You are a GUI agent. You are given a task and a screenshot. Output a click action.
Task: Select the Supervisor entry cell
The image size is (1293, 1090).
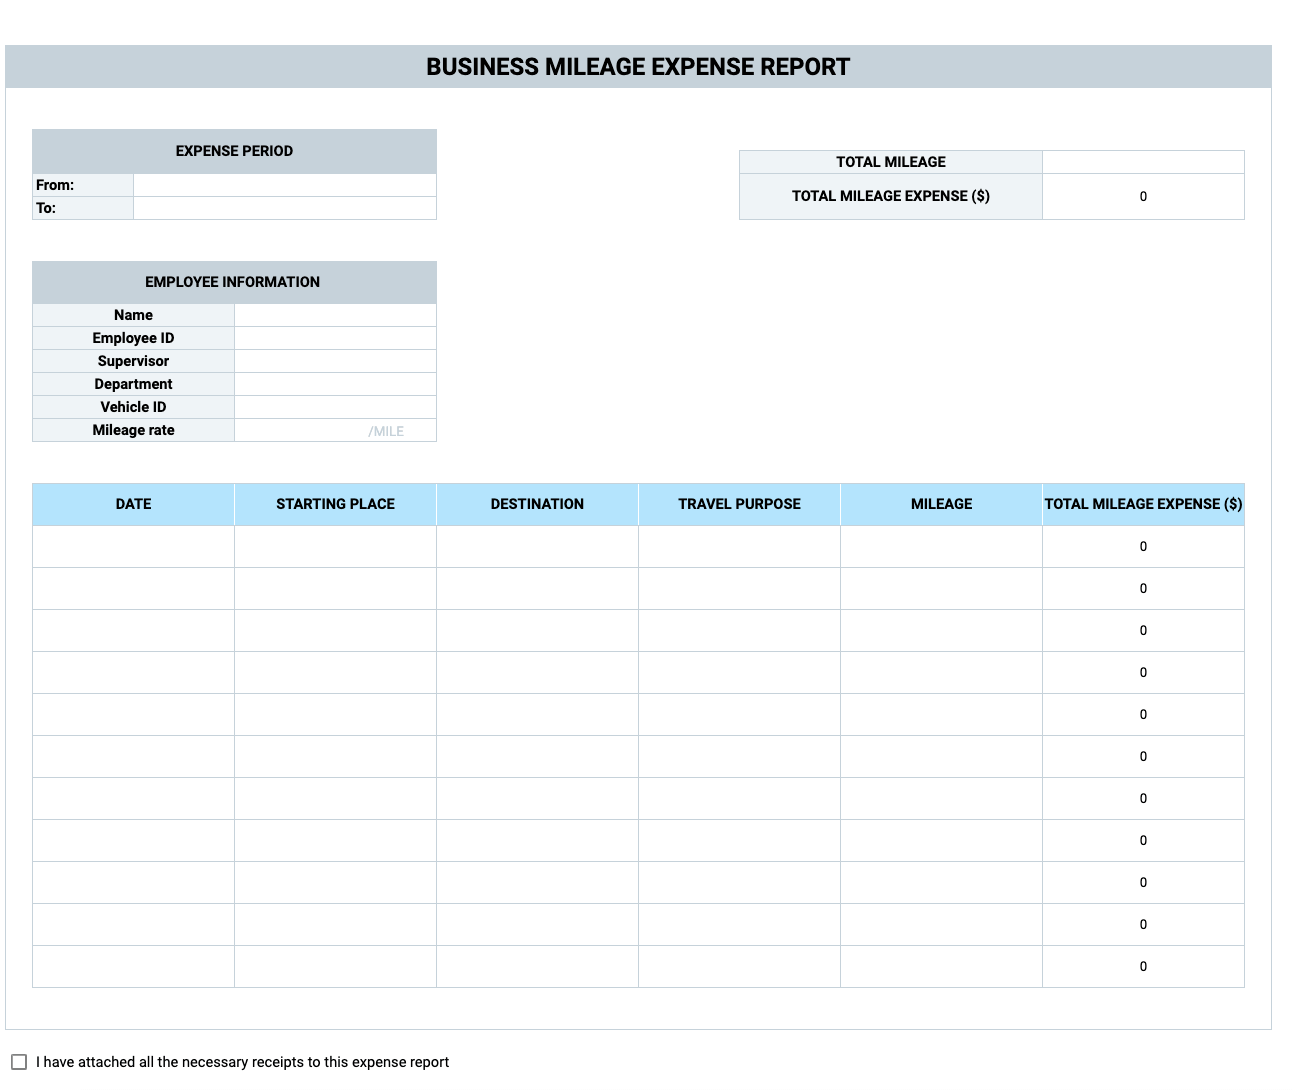[x=334, y=360]
